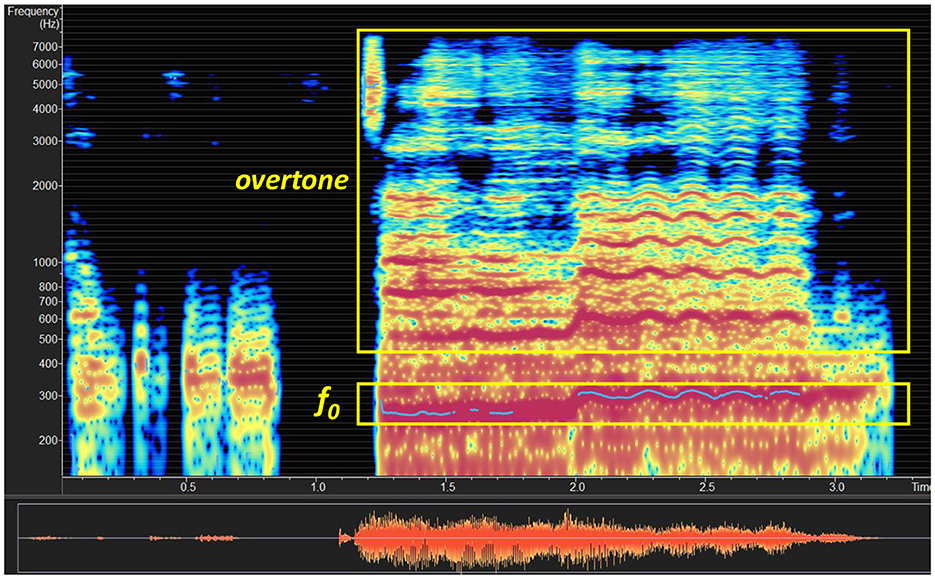Select the 1.0 mark on the time axis

pos(318,487)
